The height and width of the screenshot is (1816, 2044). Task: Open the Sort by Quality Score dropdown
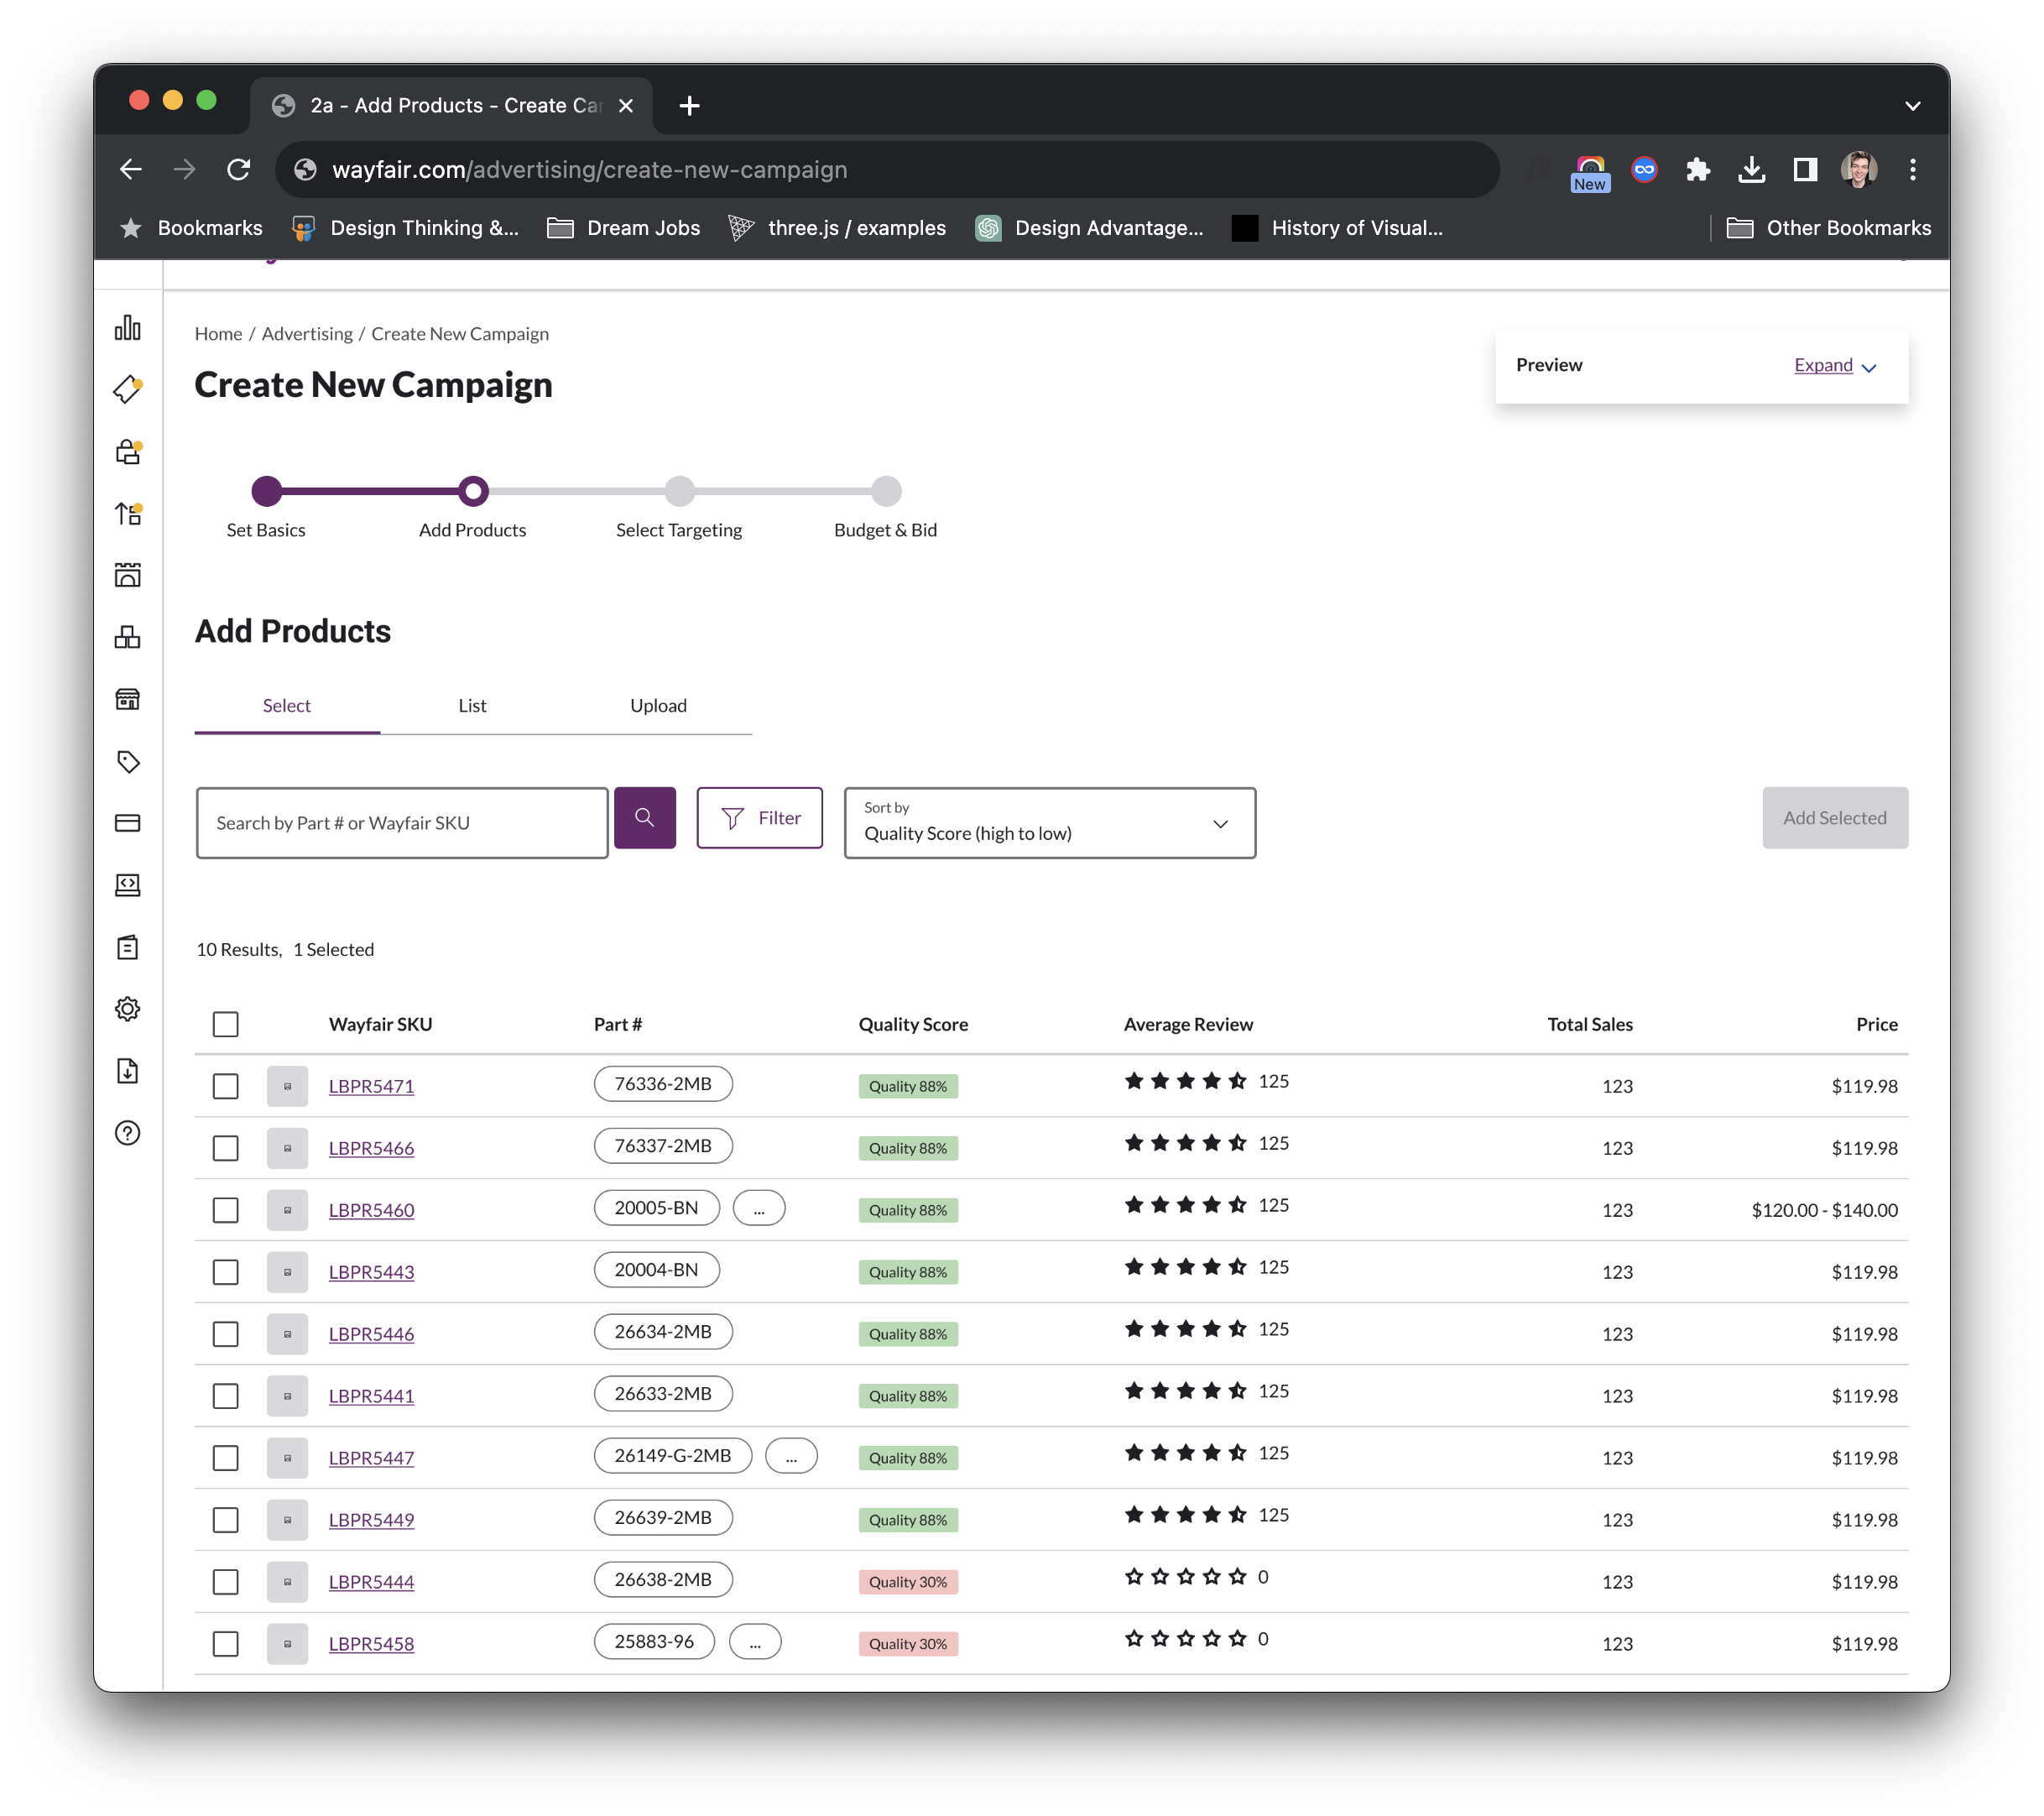(1050, 823)
